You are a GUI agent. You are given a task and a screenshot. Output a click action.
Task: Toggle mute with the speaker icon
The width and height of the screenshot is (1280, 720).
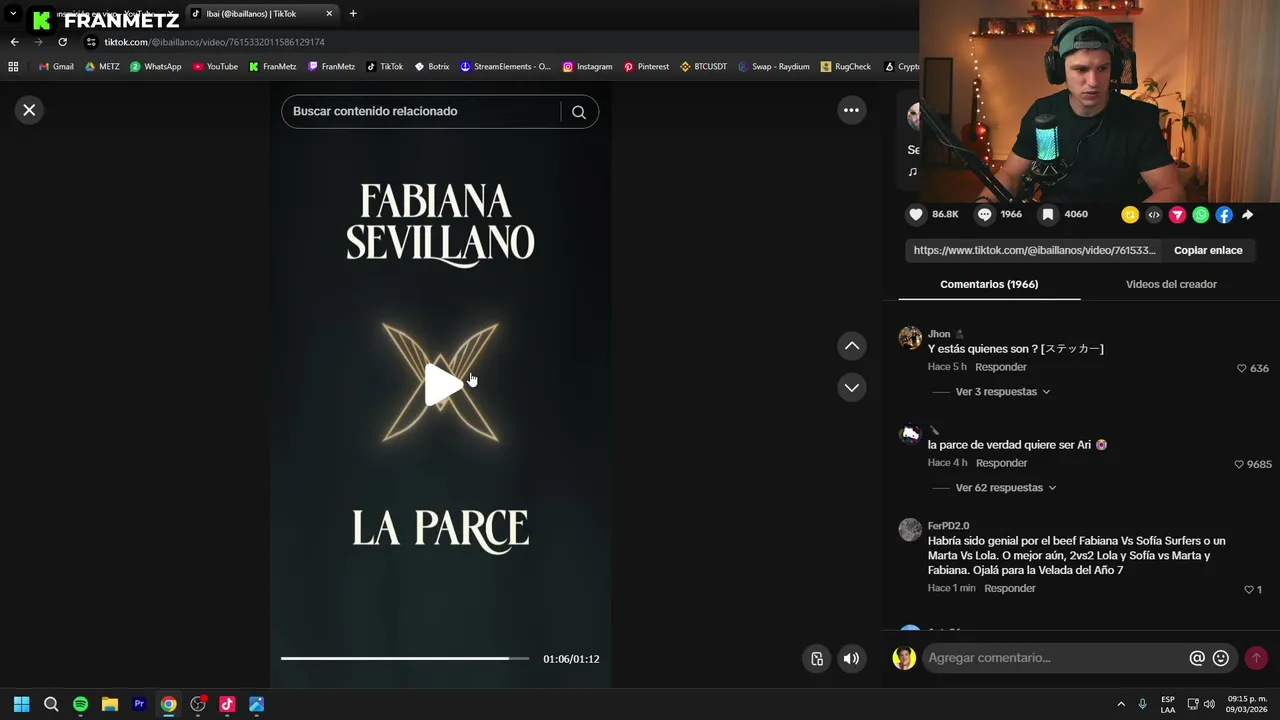coord(851,658)
